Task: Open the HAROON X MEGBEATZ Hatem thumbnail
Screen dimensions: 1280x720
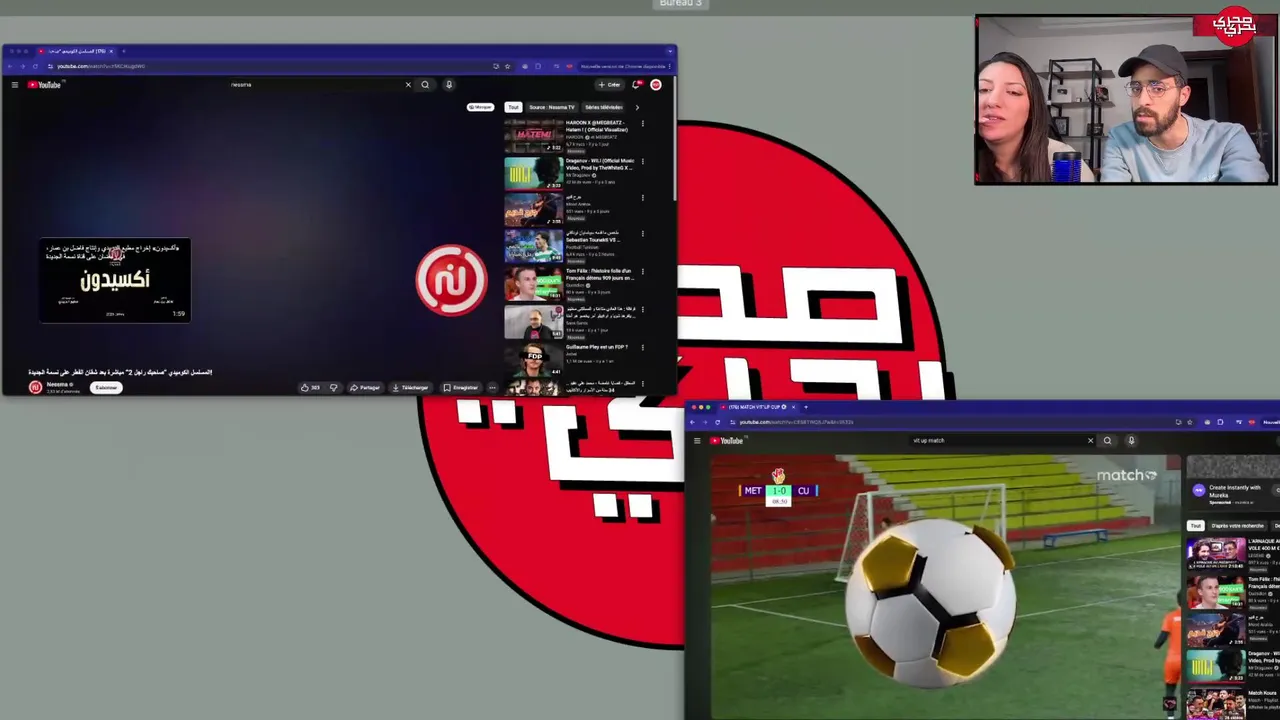Action: click(x=533, y=136)
